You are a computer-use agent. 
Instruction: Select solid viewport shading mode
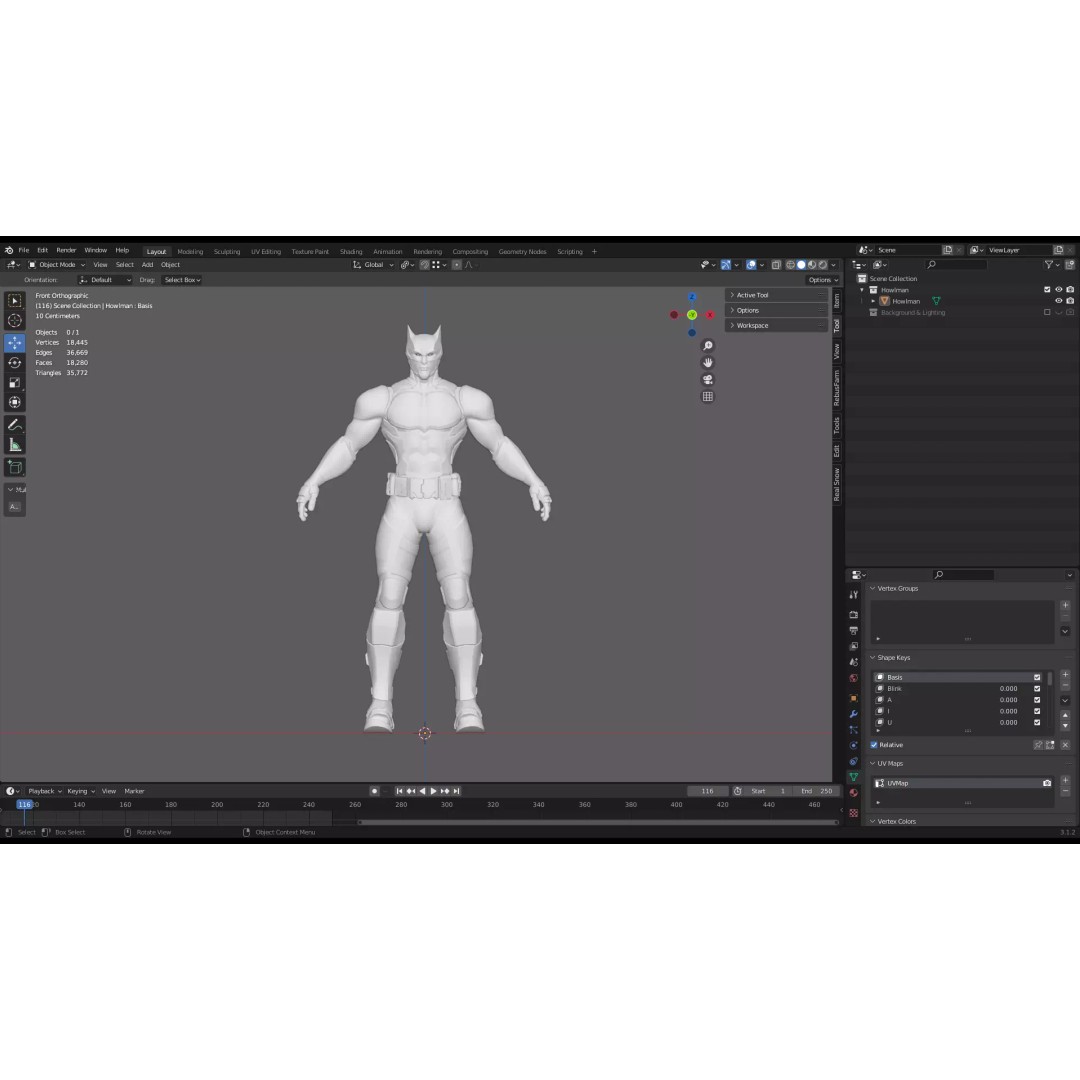801,264
